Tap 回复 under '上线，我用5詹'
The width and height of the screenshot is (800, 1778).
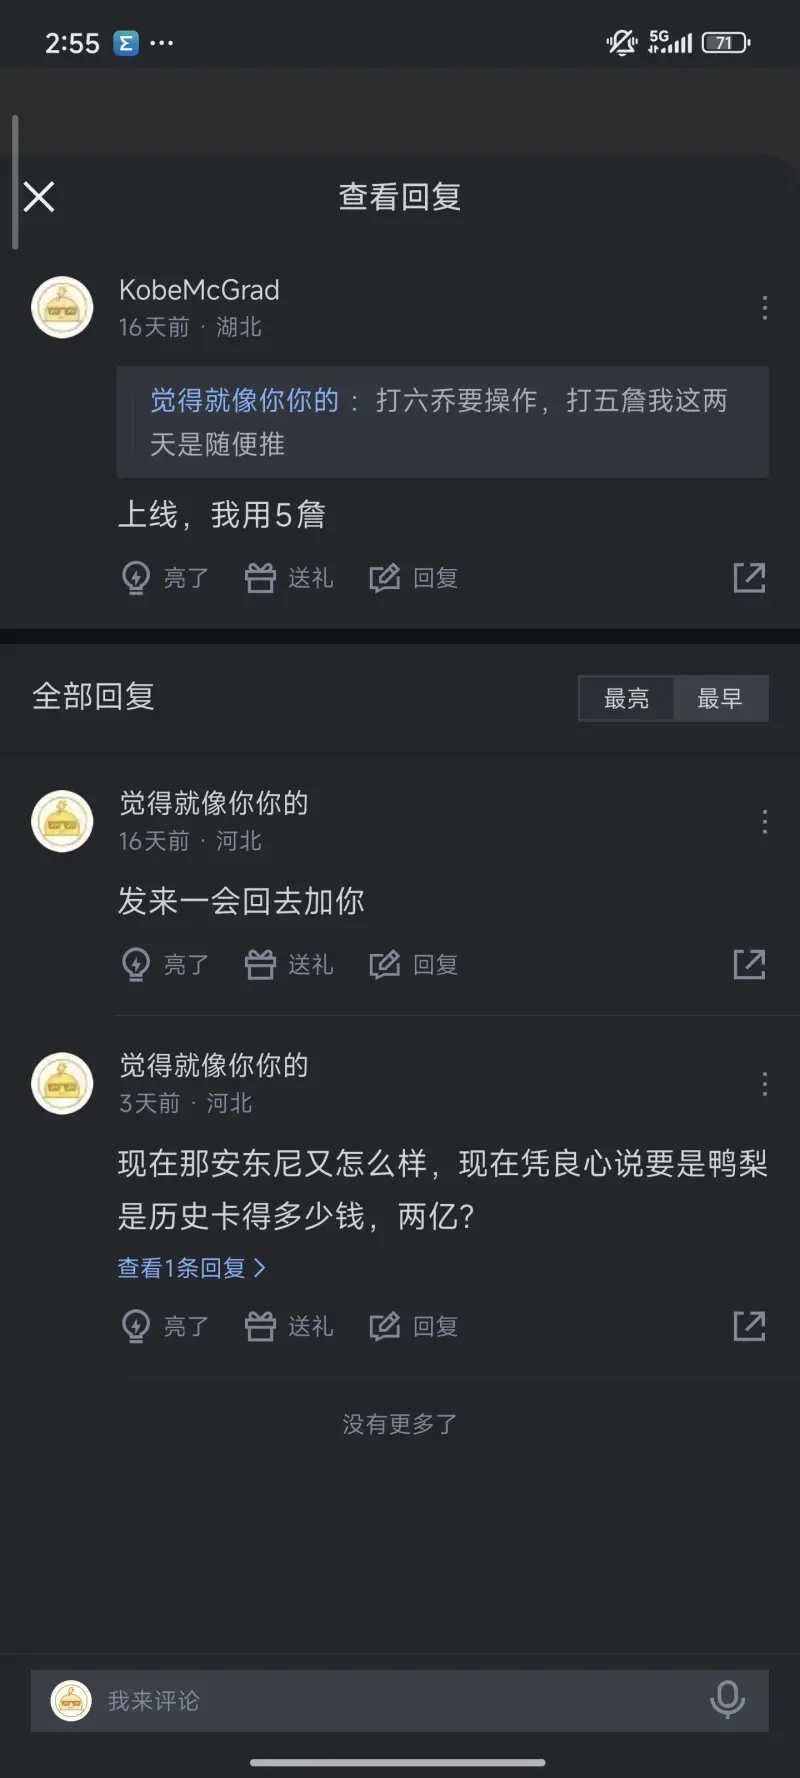[x=414, y=577]
